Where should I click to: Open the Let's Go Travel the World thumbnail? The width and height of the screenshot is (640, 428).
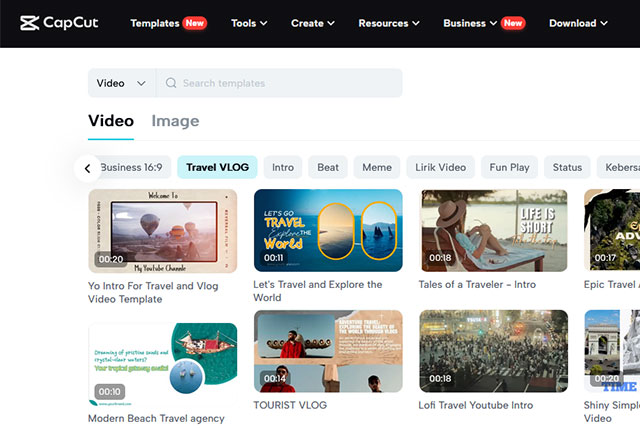pyautogui.click(x=328, y=230)
